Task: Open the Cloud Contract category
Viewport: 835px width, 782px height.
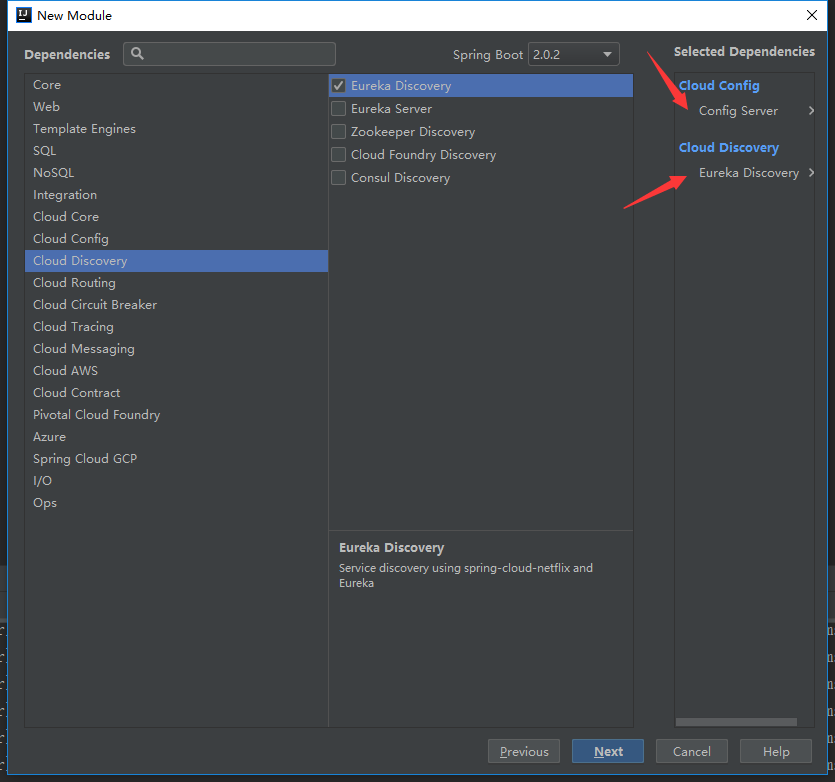Action: [x=176, y=393]
